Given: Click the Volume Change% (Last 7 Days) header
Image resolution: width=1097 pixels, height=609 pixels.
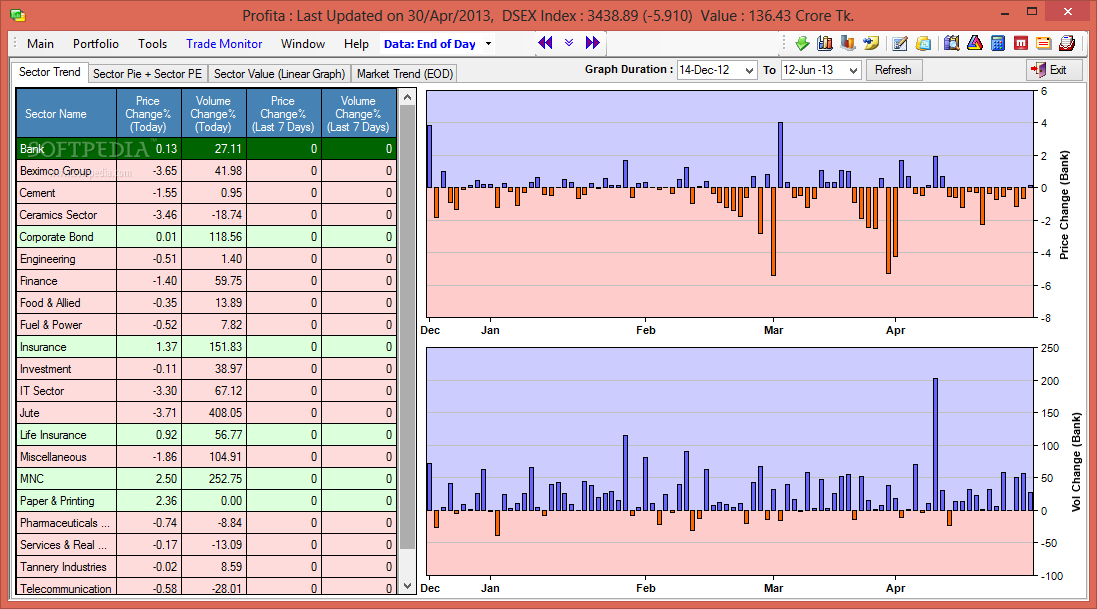Looking at the screenshot, I should coord(358,113).
